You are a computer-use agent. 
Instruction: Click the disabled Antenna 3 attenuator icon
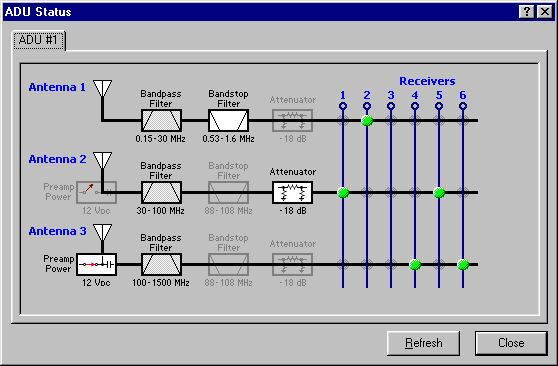point(293,265)
